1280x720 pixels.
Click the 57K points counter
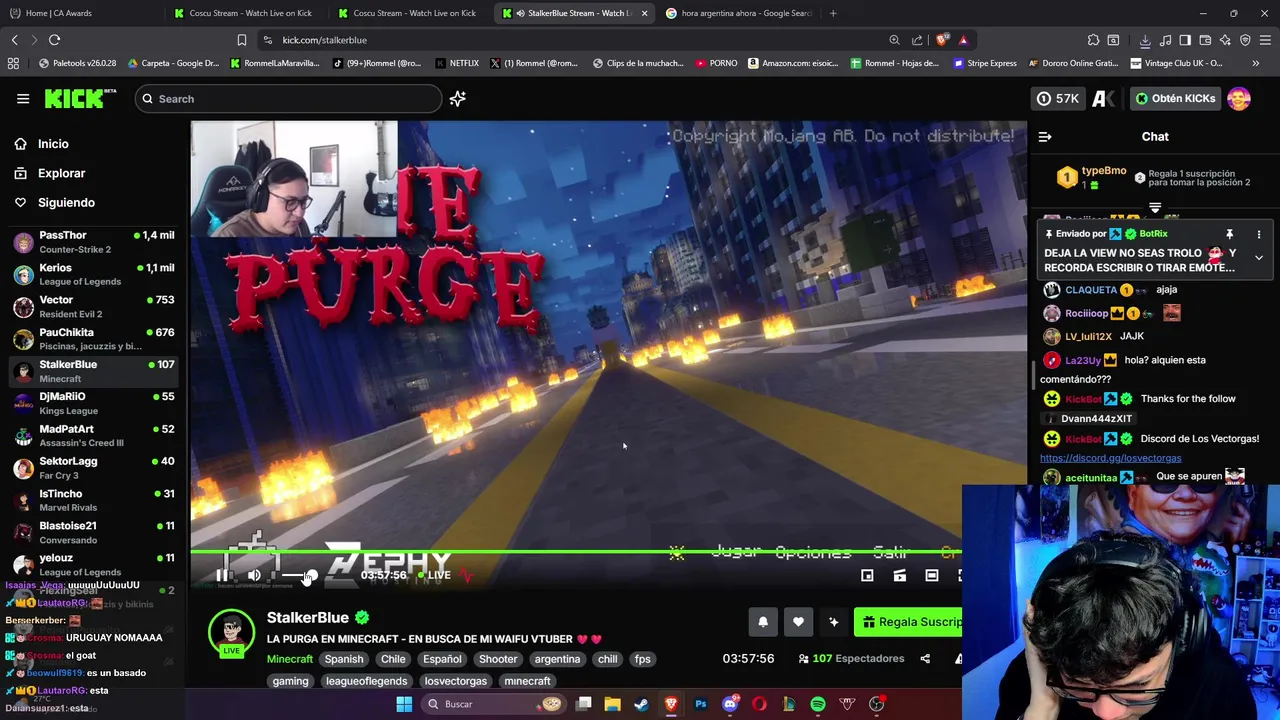coord(1058,98)
